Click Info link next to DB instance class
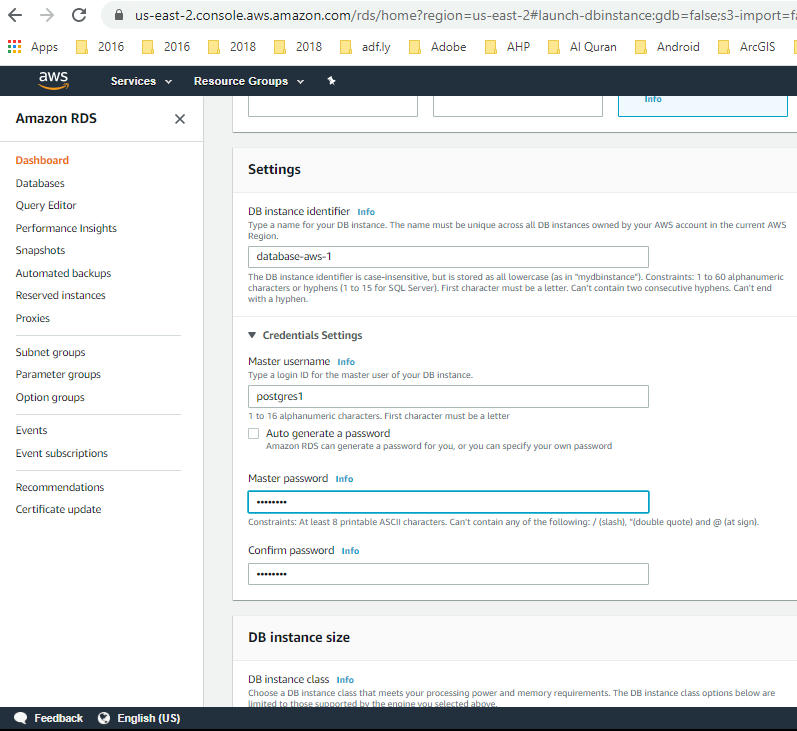Viewport: 797px width, 731px height. point(345,680)
